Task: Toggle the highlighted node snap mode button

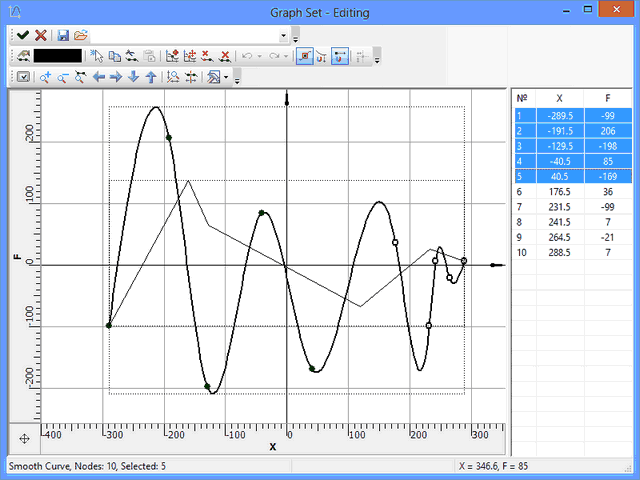Action: click(x=304, y=56)
